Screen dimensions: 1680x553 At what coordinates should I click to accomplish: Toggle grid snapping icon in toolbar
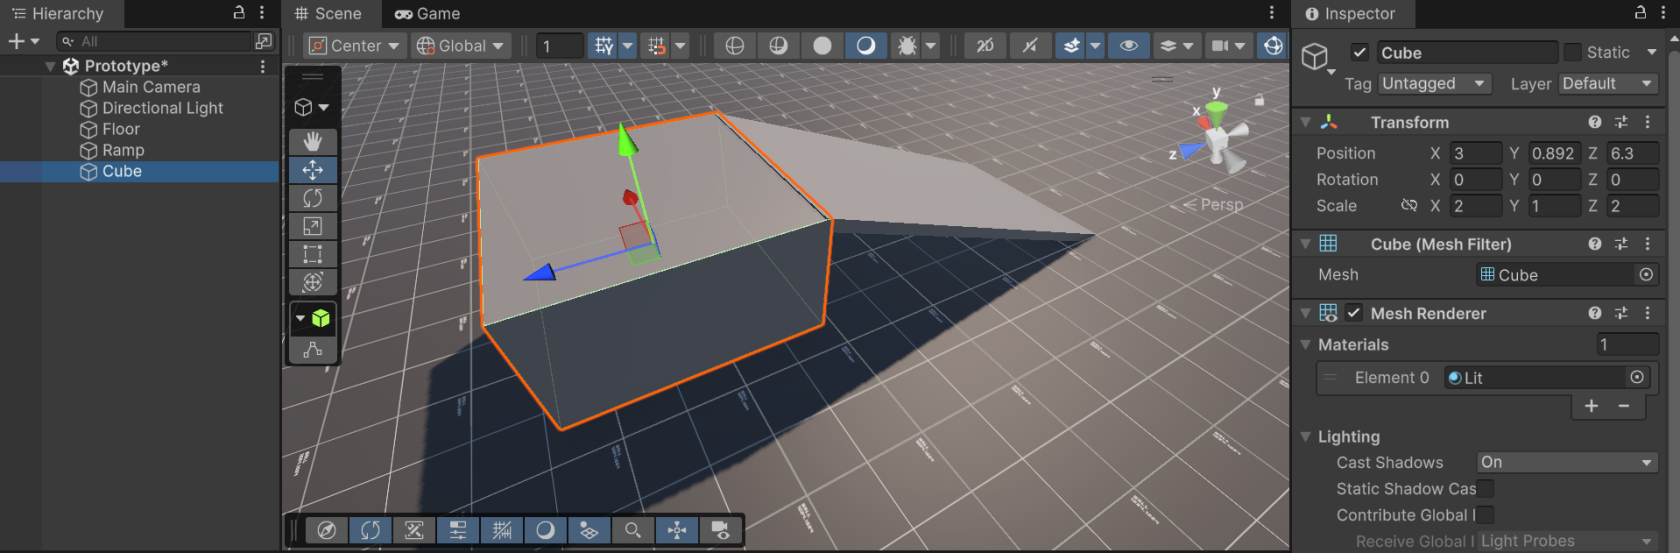603,46
